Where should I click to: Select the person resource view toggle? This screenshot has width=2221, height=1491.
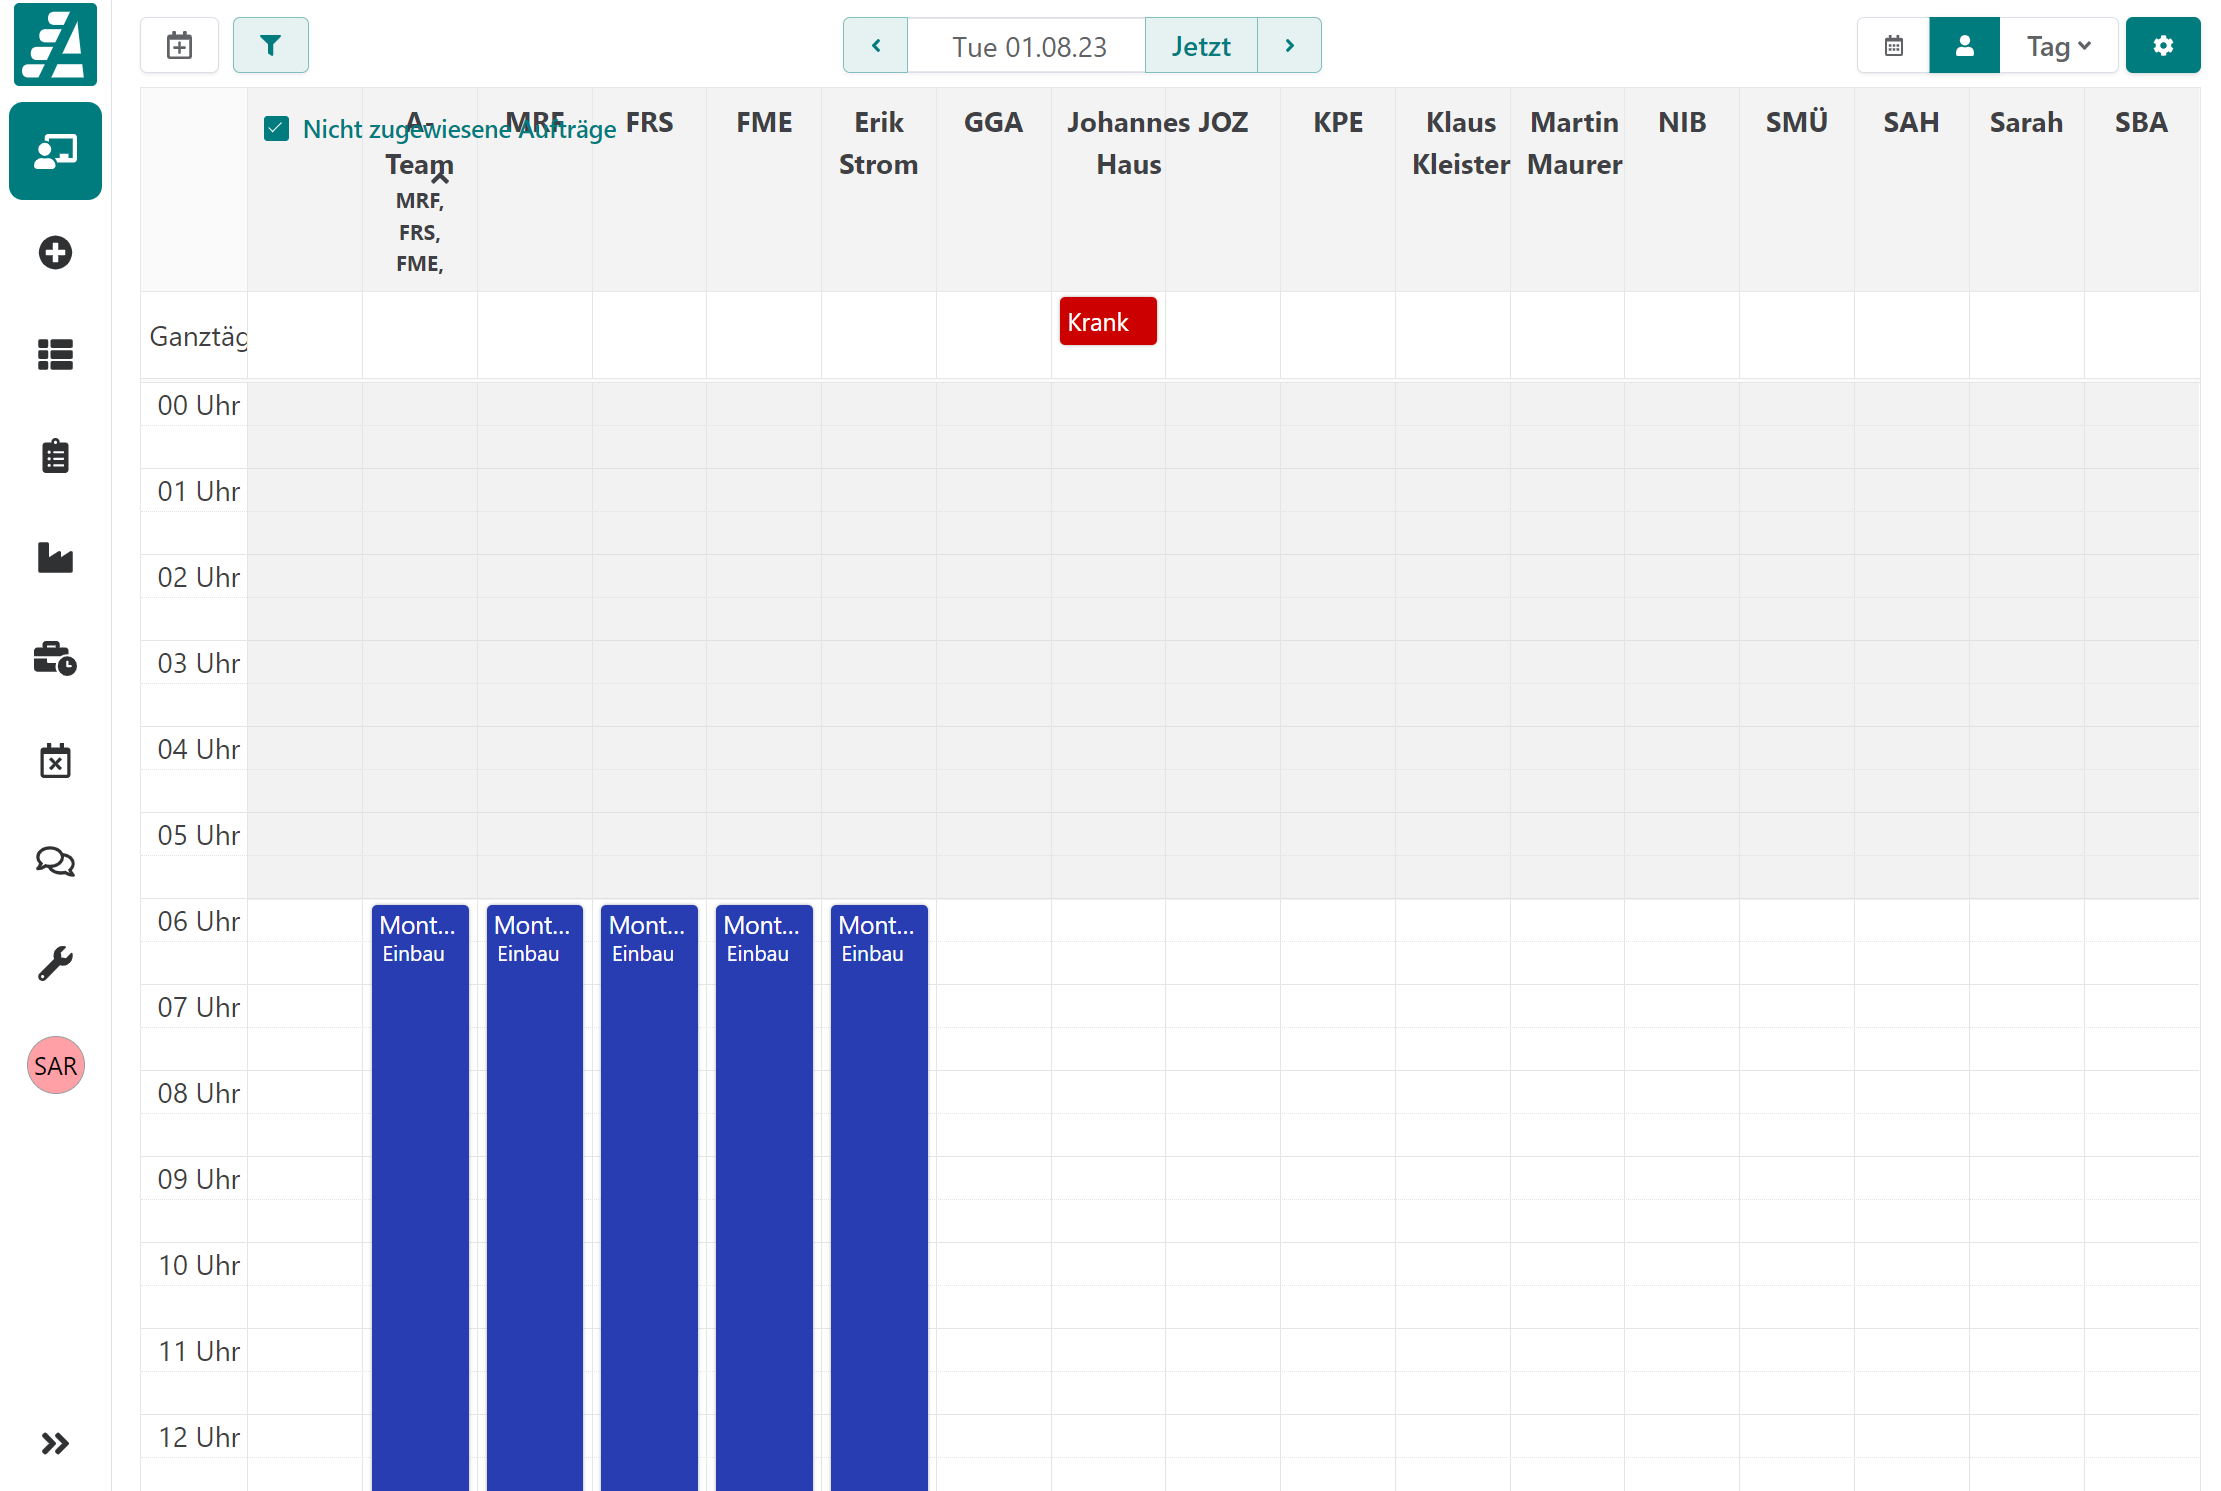(x=1964, y=45)
